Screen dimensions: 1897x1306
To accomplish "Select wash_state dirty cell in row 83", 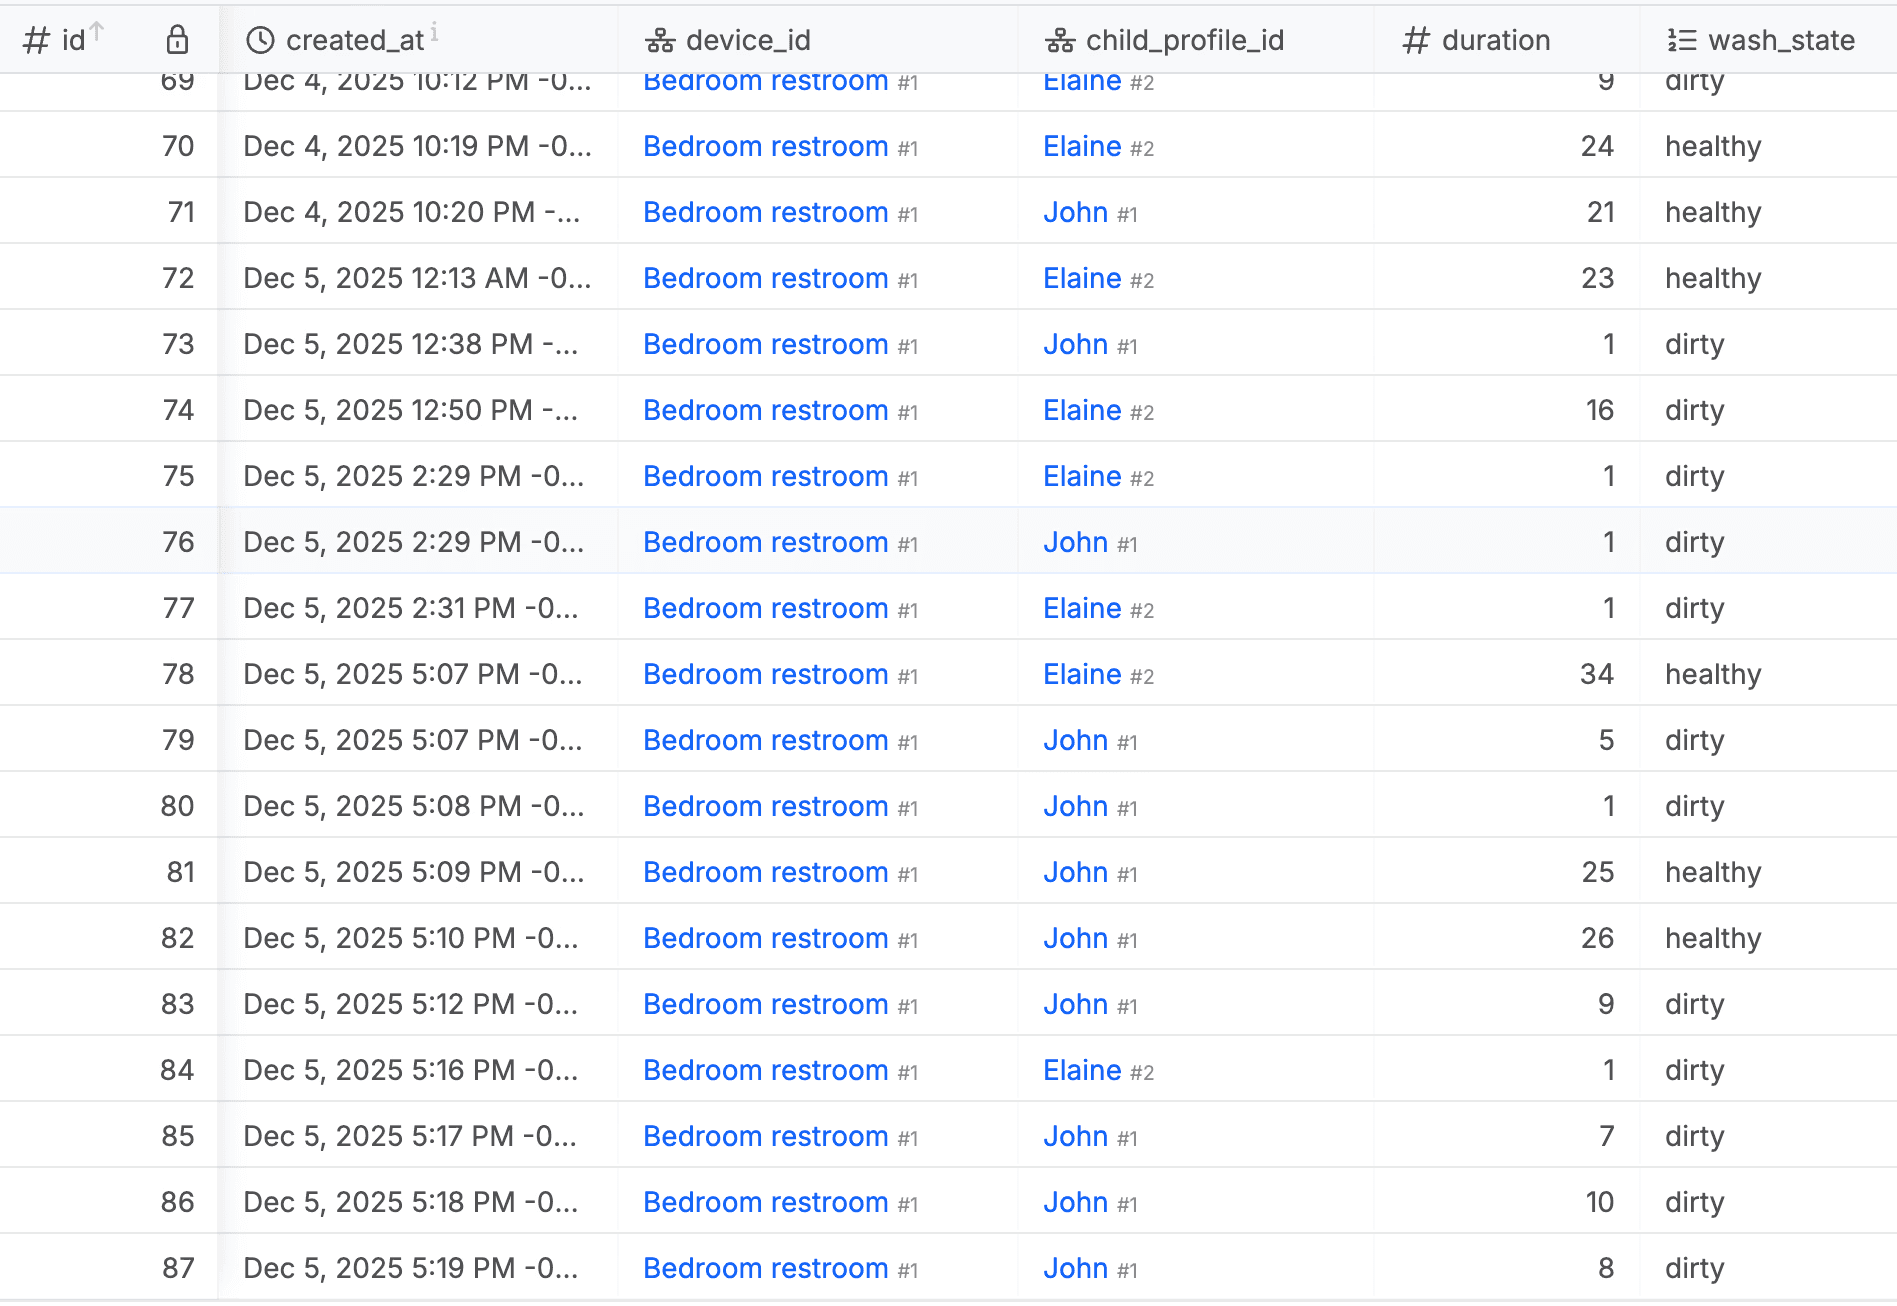I will point(1768,1004).
